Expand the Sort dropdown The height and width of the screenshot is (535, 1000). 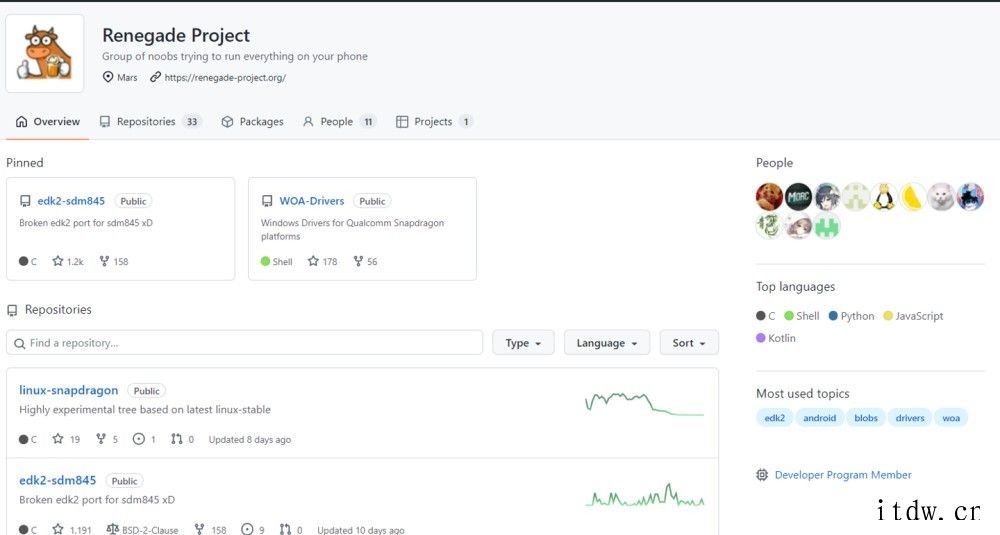click(689, 342)
